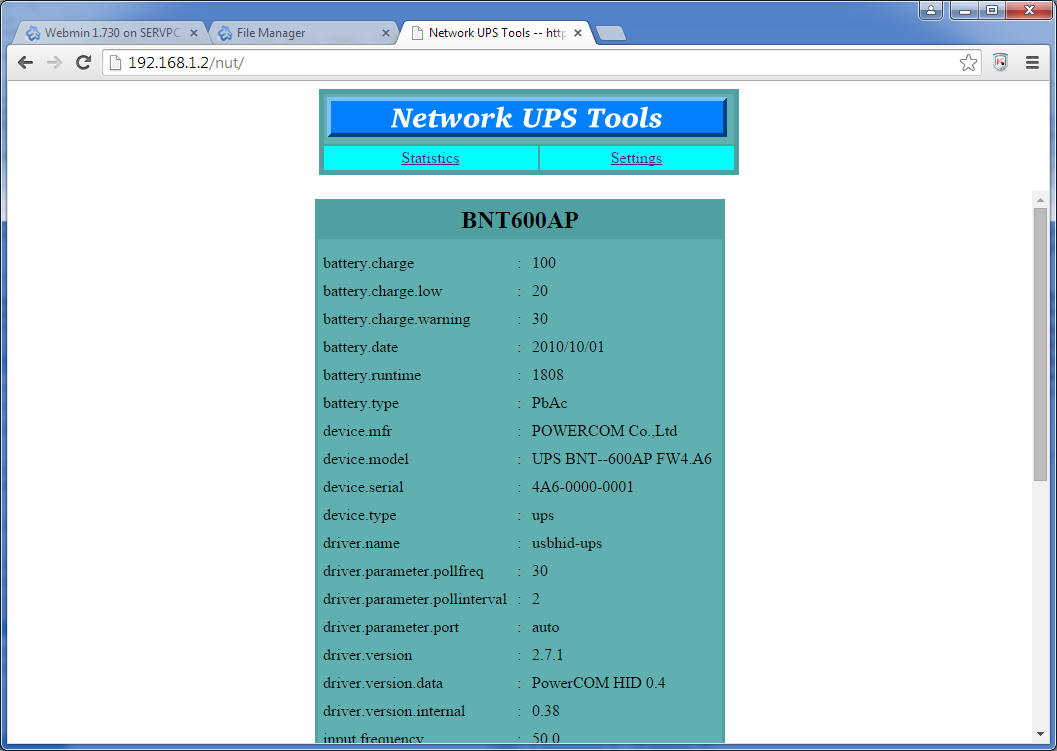Screen dimensions: 1057x751
Task: Click the battery.charge.warning label
Action: tap(396, 320)
